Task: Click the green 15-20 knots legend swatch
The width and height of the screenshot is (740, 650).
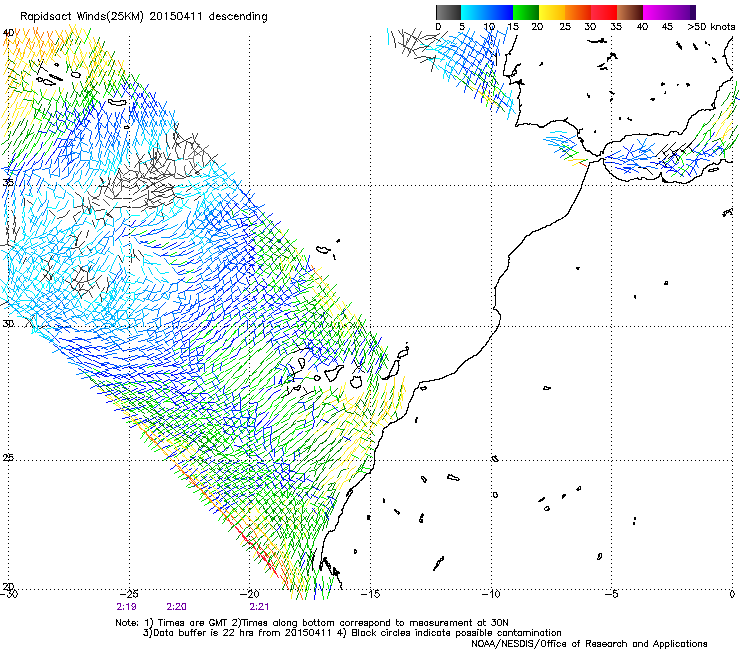Action: (526, 12)
